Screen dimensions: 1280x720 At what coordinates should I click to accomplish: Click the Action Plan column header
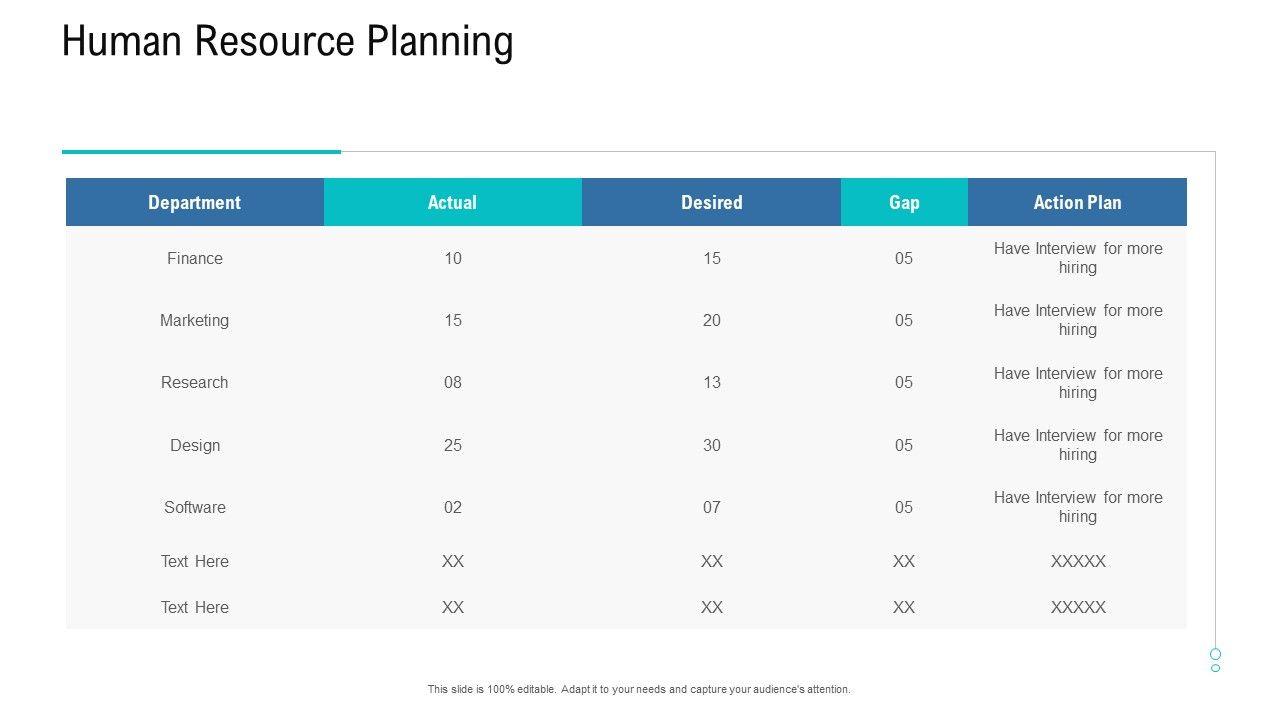pos(1077,202)
